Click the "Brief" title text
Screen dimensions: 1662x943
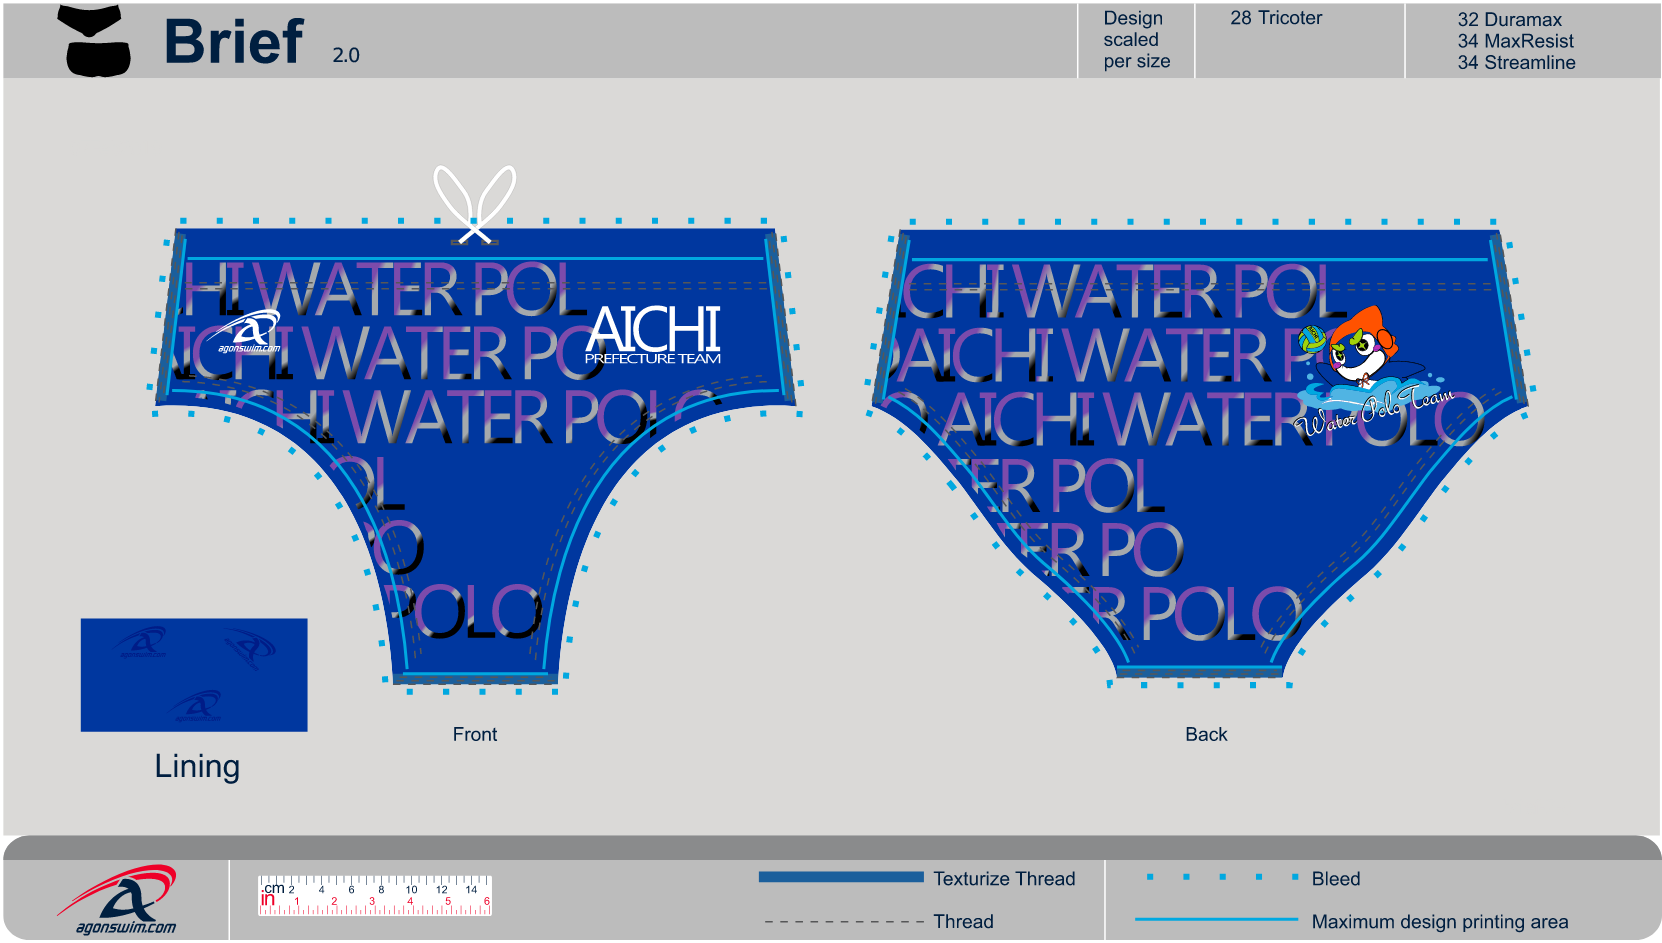234,42
